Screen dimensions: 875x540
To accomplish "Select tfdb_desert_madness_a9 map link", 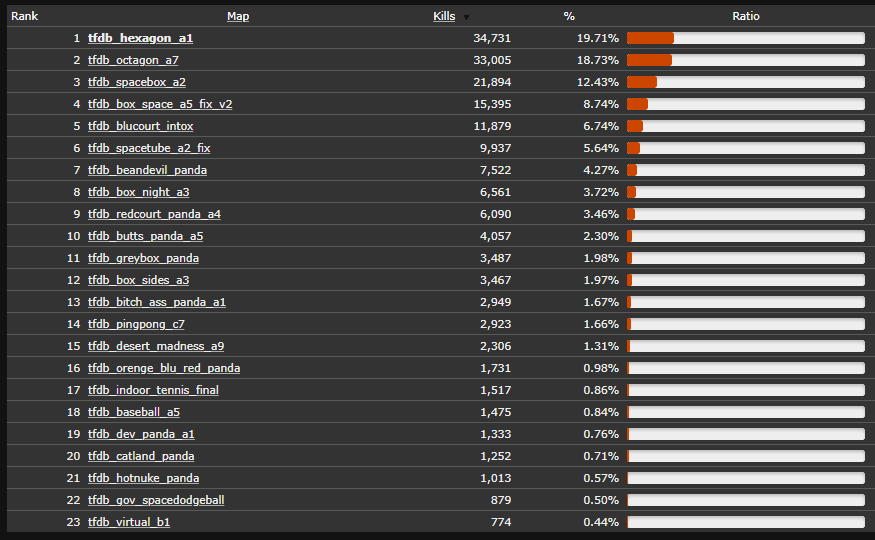I will click(x=156, y=346).
